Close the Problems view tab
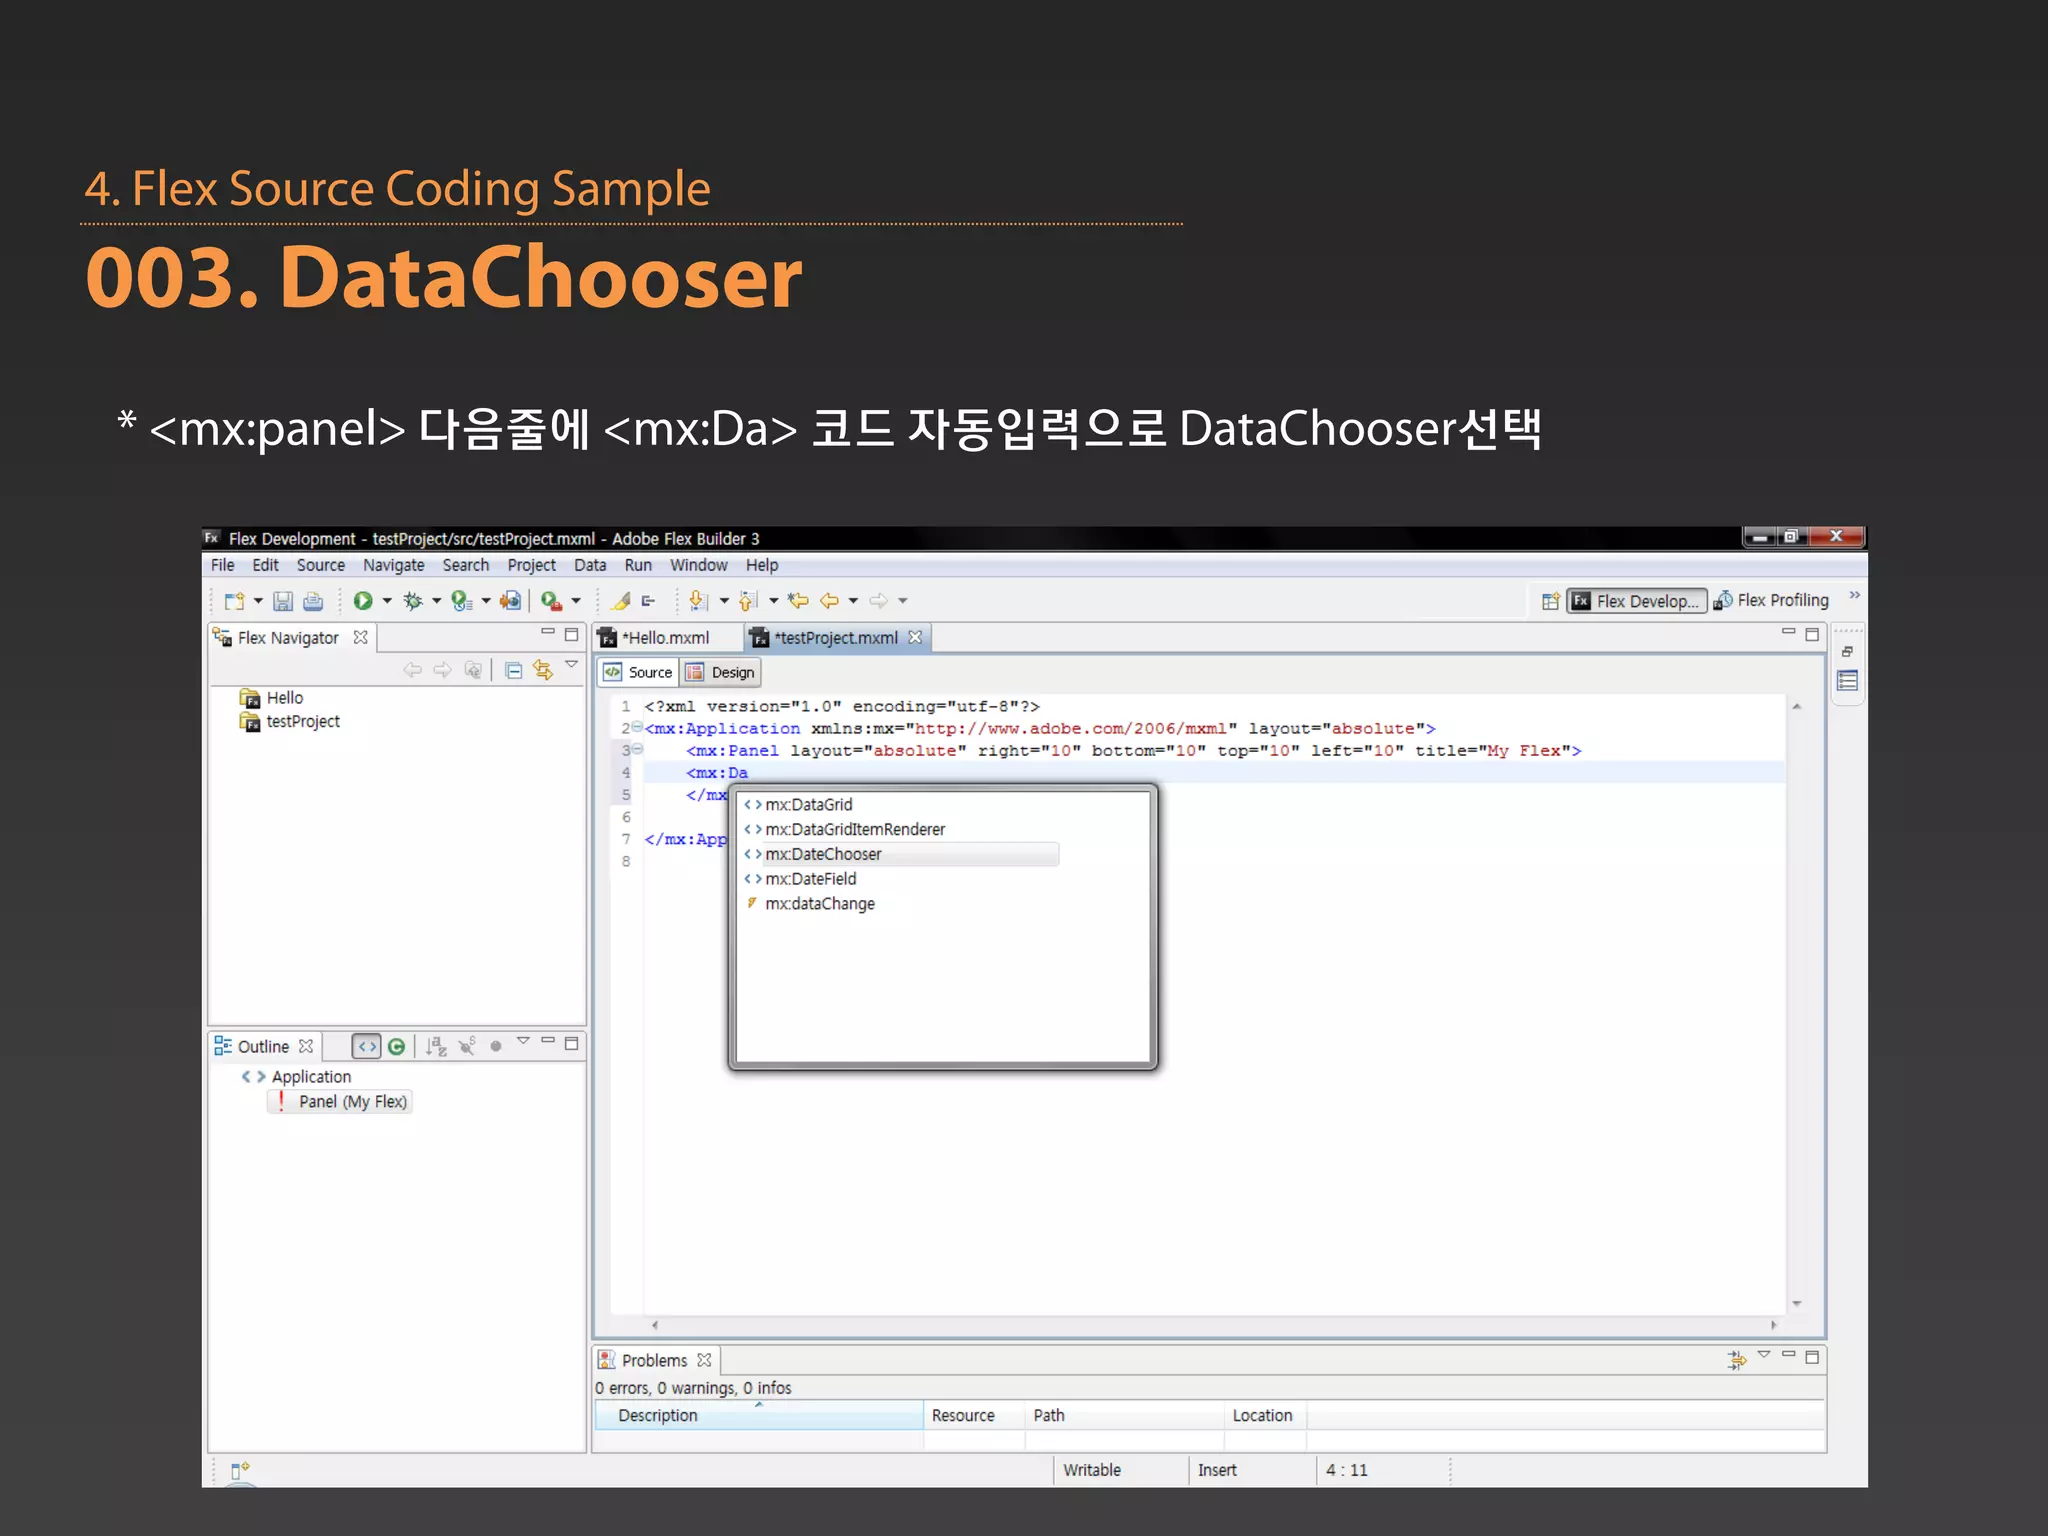The width and height of the screenshot is (2048, 1536). 704,1361
